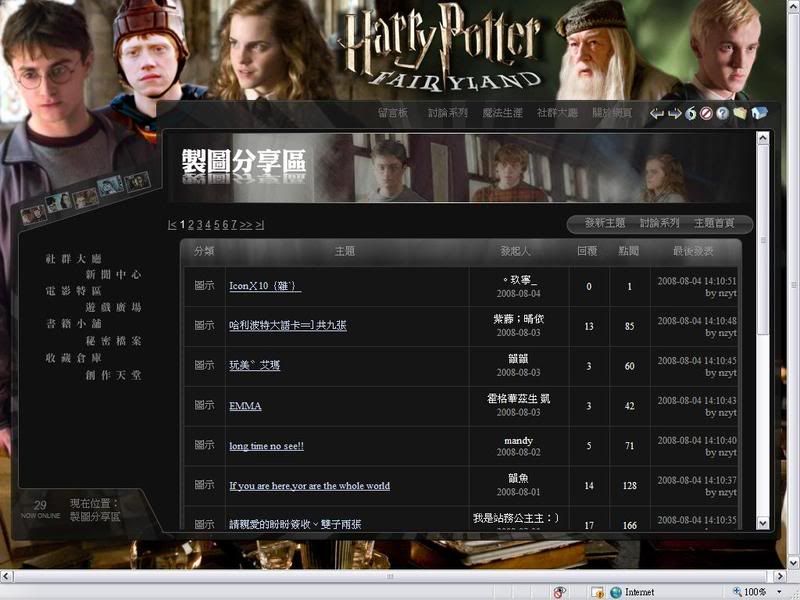Open topic IconX10 {雜`}

coord(265,286)
